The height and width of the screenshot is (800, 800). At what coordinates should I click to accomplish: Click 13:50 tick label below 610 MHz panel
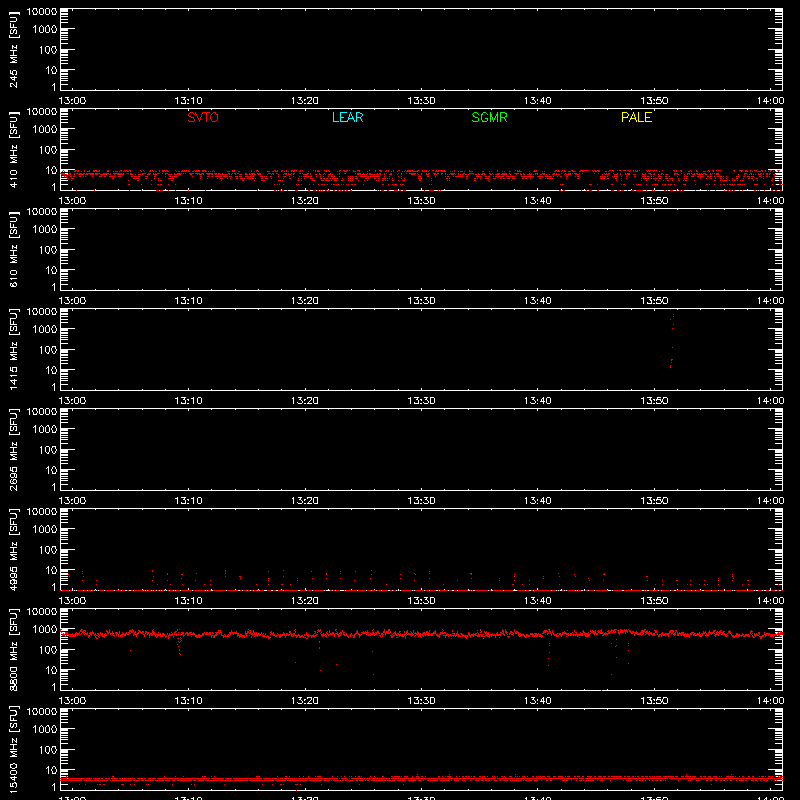tap(654, 301)
